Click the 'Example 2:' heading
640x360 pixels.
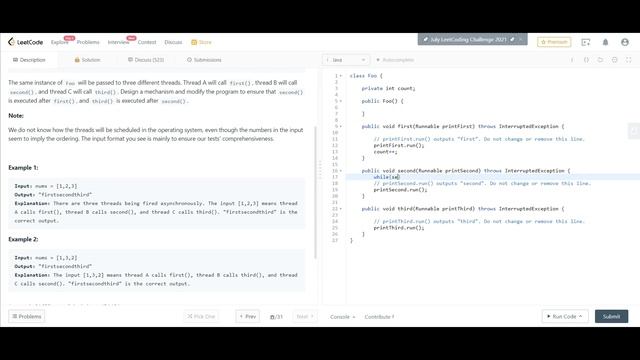[x=23, y=239]
